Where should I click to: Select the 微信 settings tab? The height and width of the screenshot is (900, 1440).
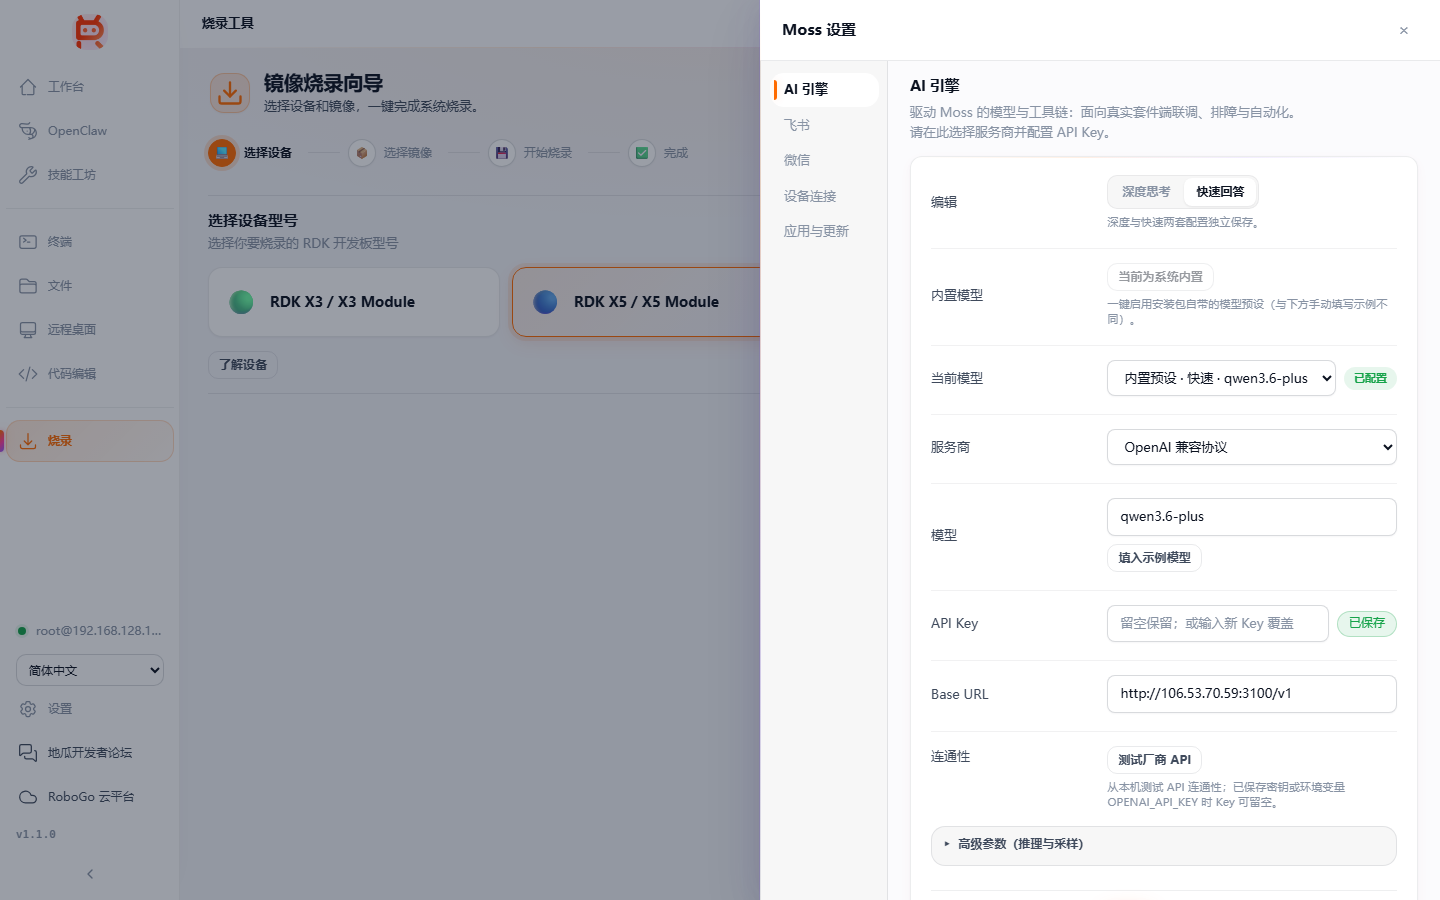point(826,160)
